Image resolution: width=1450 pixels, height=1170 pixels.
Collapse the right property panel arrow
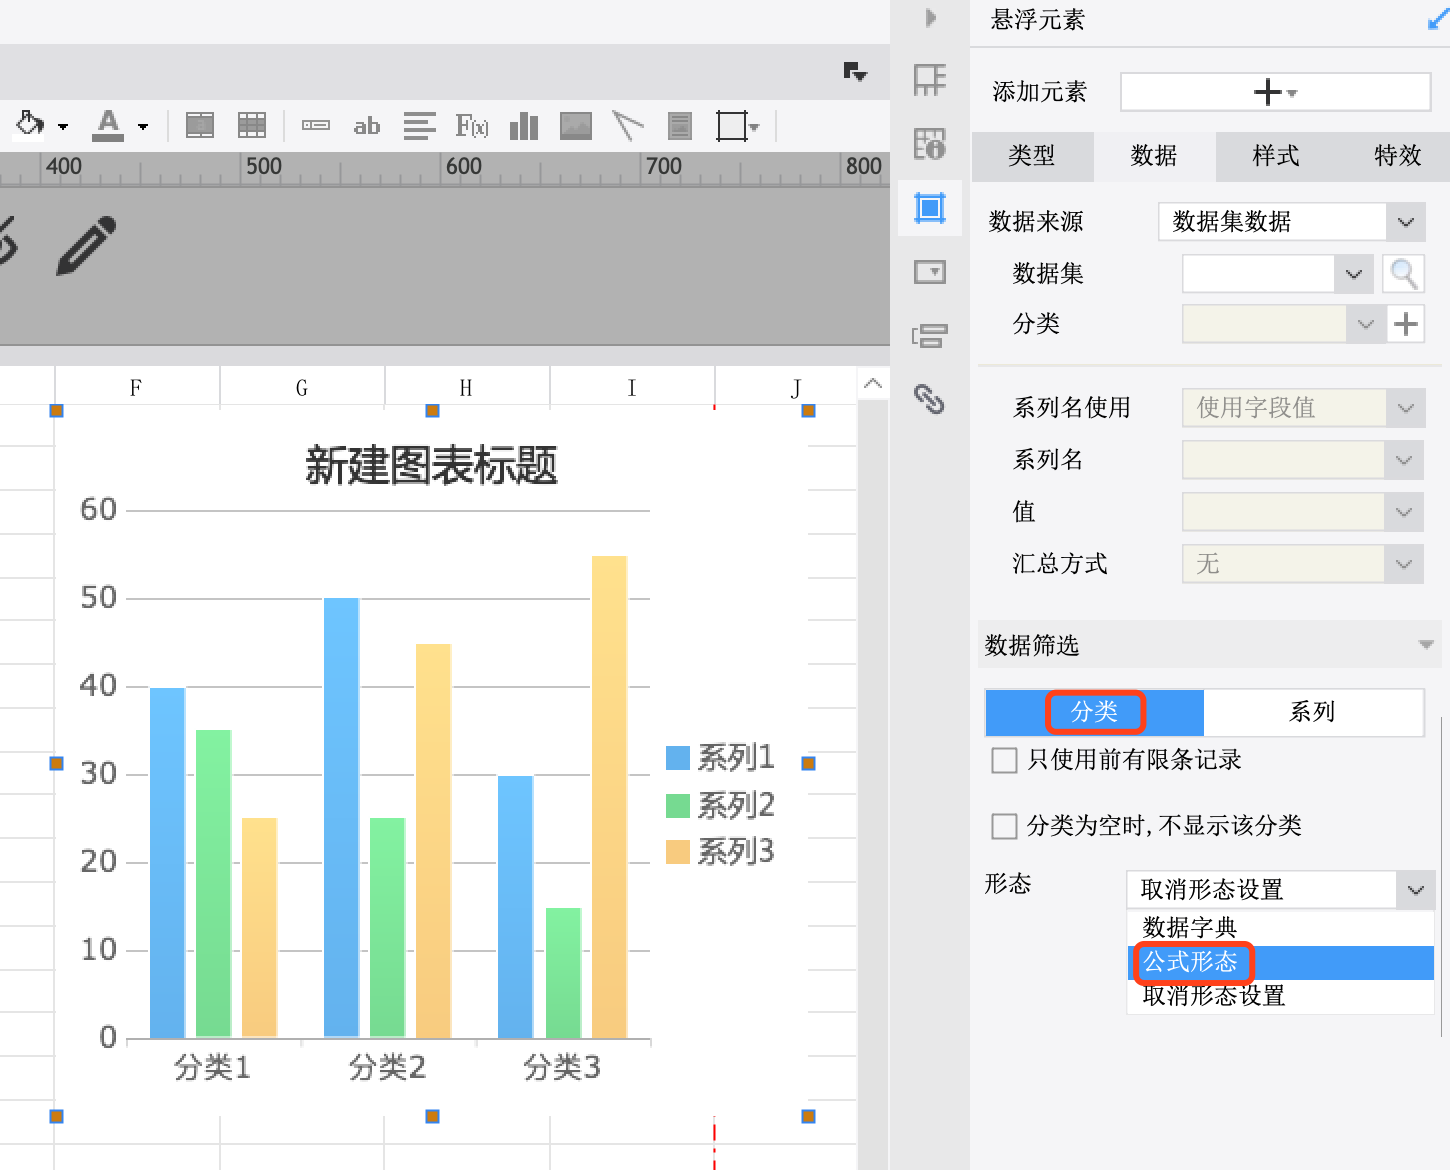click(x=931, y=17)
